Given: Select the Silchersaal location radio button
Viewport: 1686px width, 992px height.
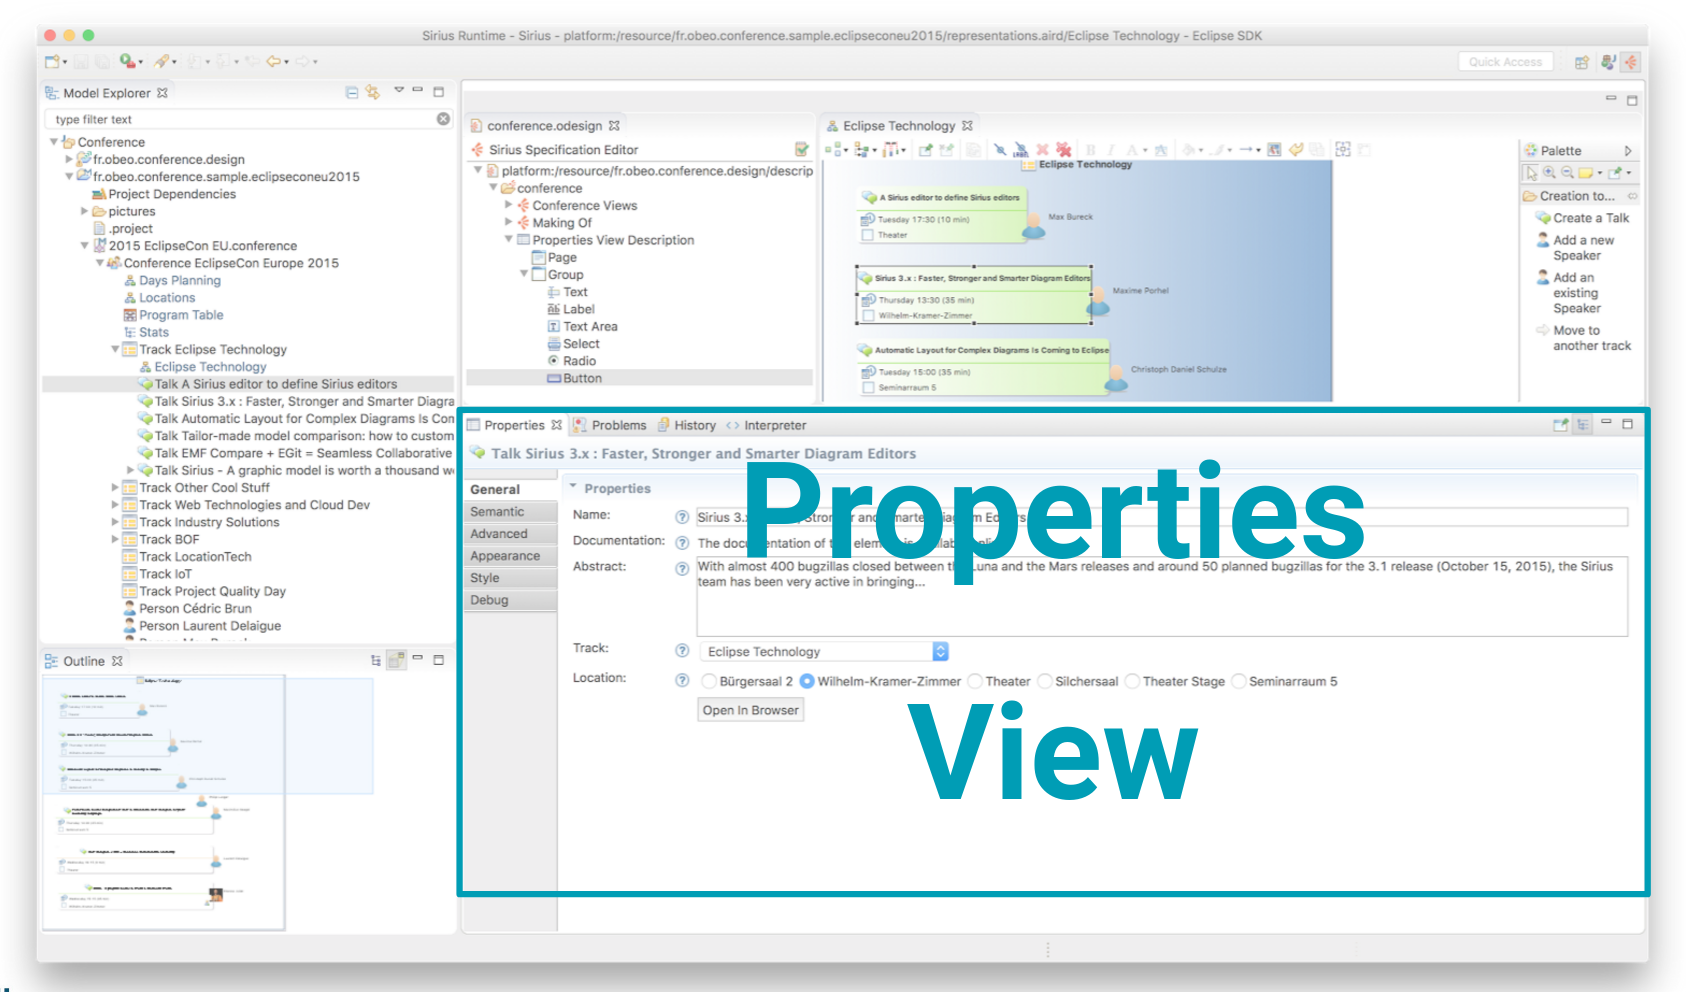Looking at the screenshot, I should (x=1045, y=681).
